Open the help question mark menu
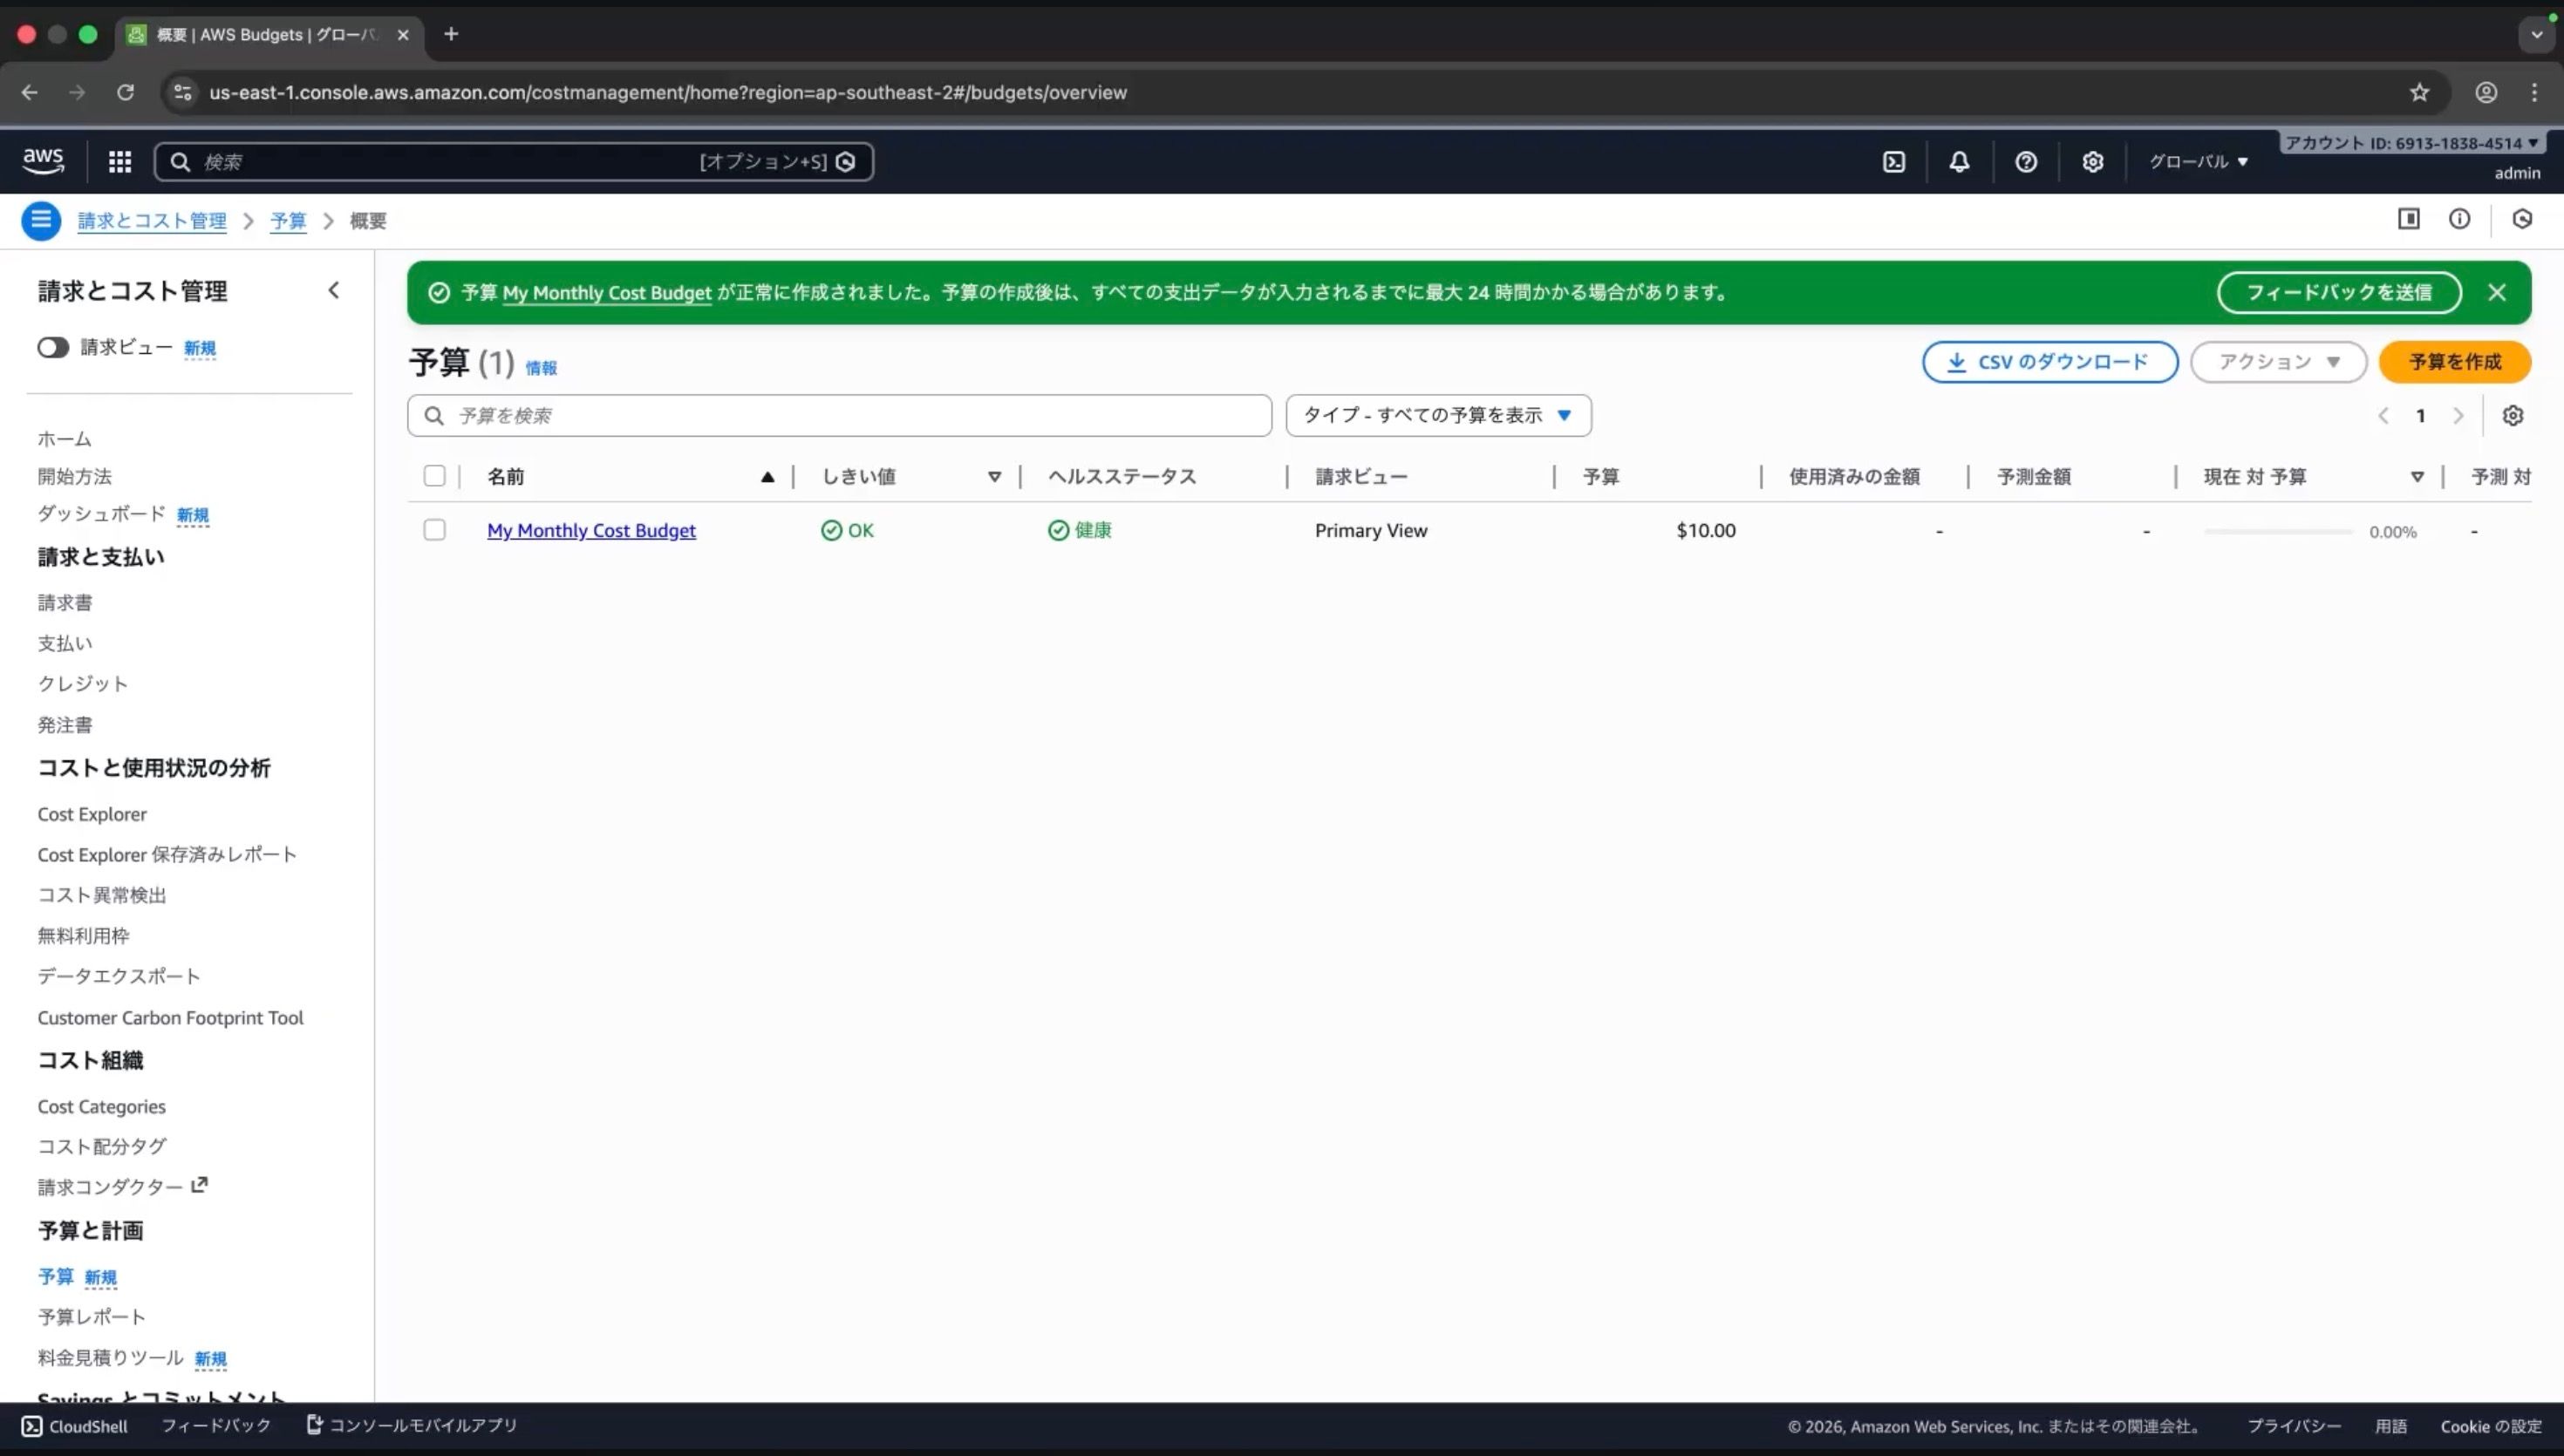Screen dimensions: 2564x1456 (x=2026, y=162)
